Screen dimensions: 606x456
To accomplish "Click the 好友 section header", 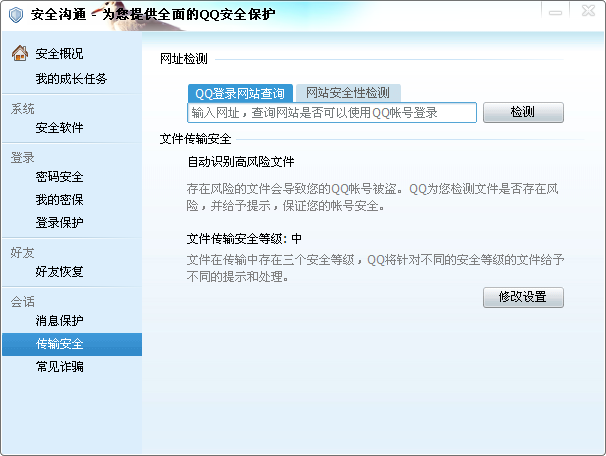I will click(x=22, y=253).
